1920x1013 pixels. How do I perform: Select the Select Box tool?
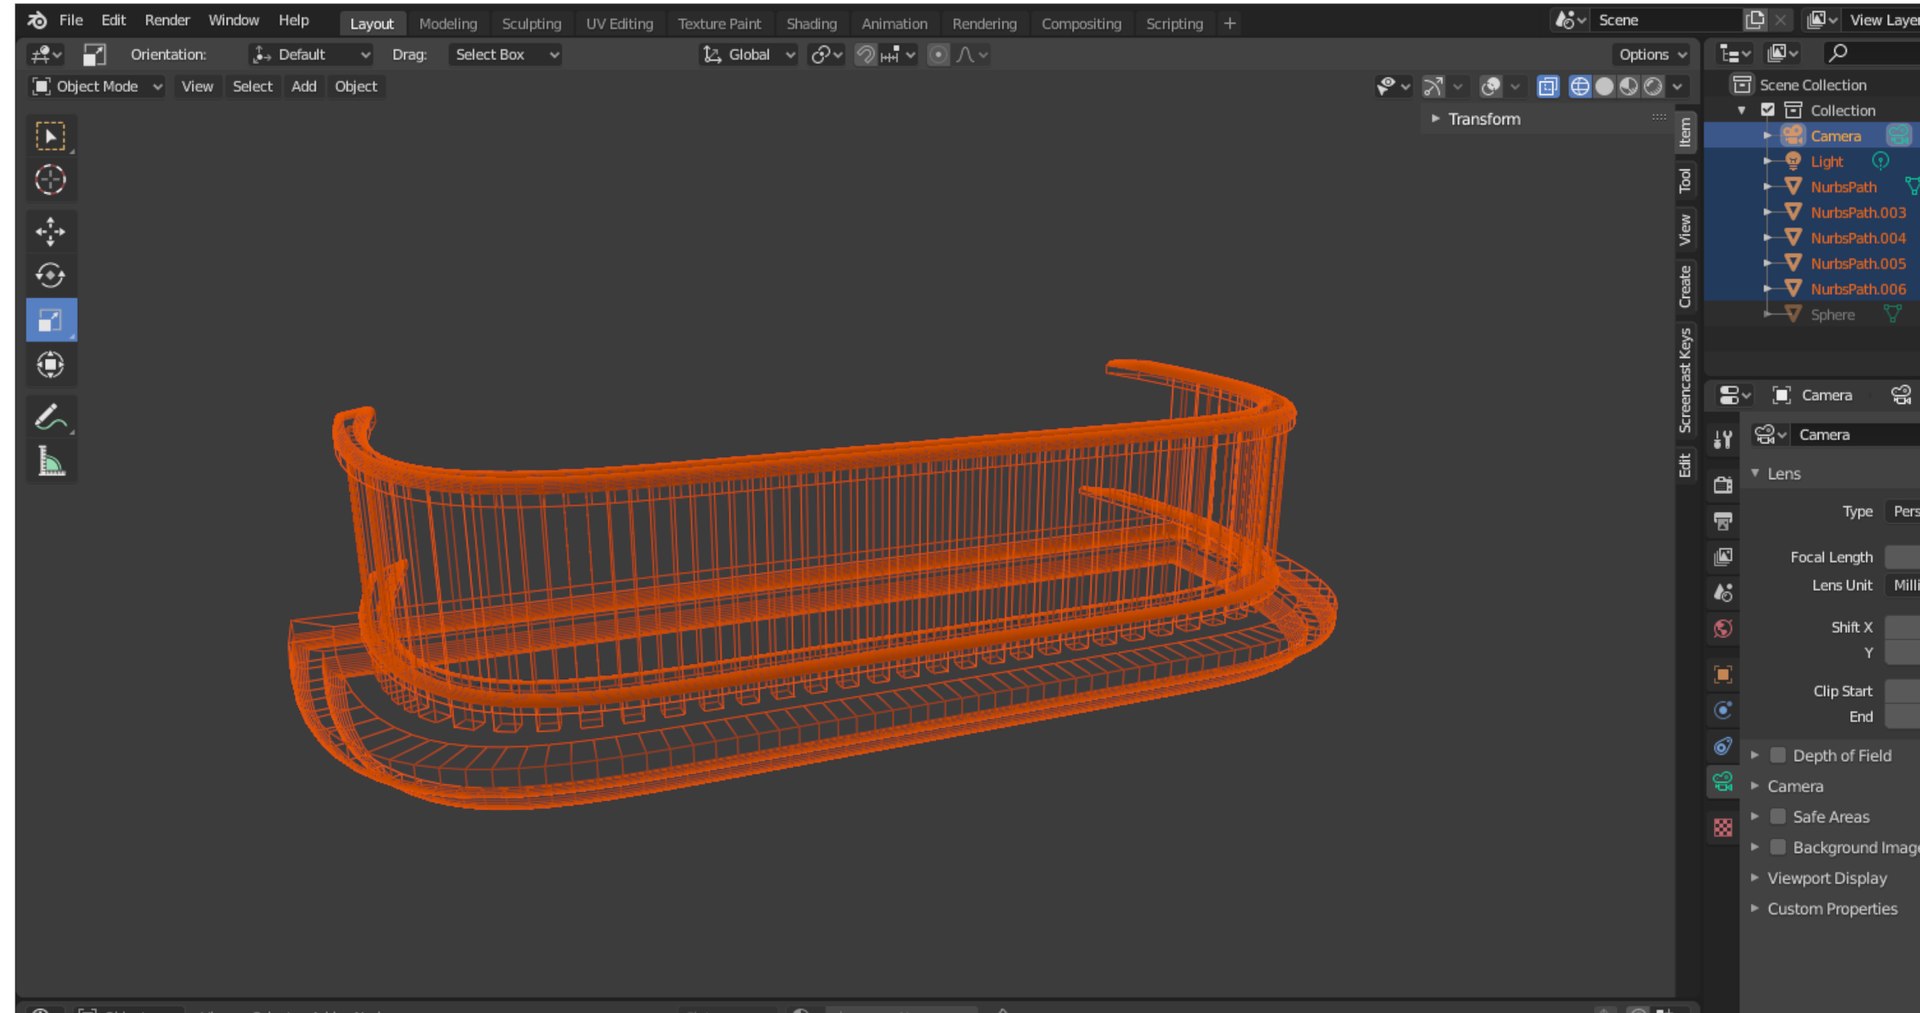pos(50,136)
